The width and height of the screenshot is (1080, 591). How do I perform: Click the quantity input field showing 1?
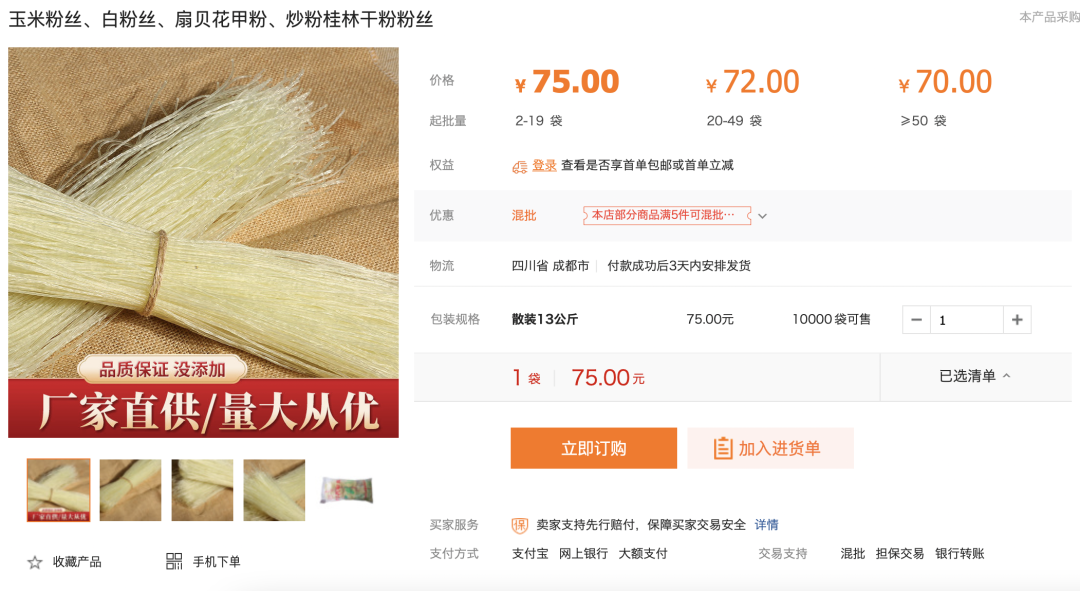tap(966, 320)
